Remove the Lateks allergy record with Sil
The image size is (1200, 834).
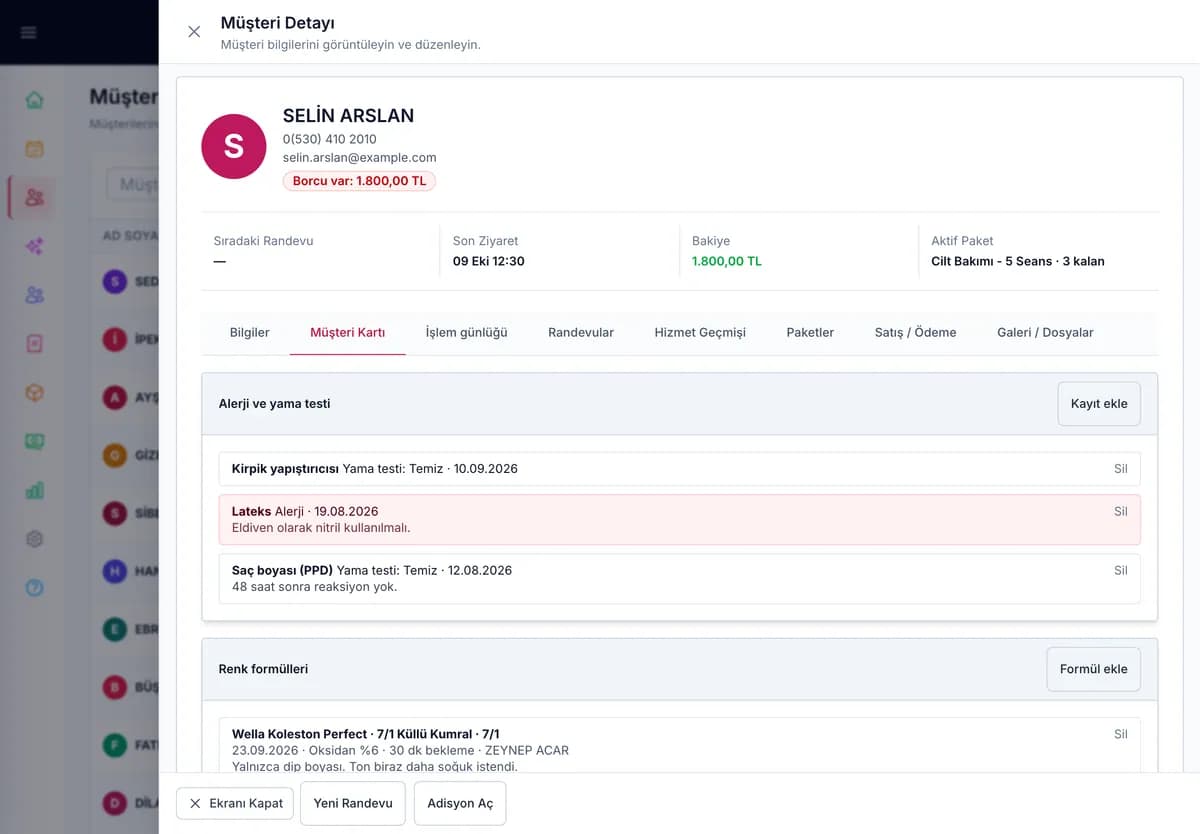click(x=1121, y=511)
